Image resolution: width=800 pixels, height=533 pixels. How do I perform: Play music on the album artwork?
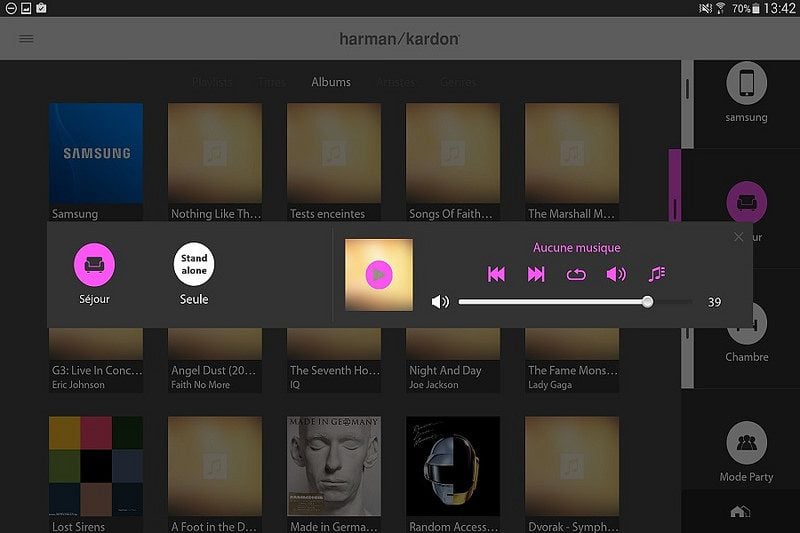[x=379, y=274]
